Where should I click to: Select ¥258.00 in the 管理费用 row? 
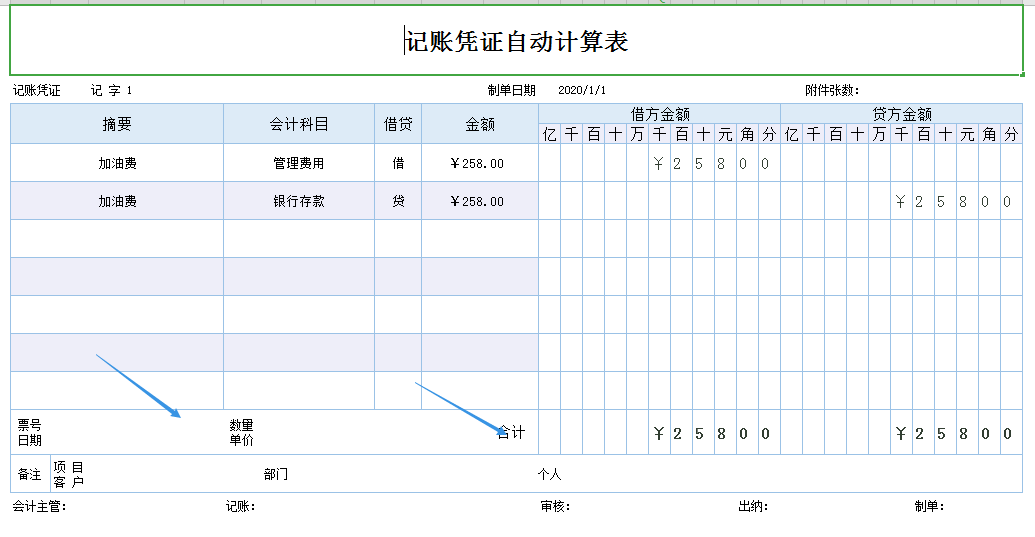[x=480, y=163]
